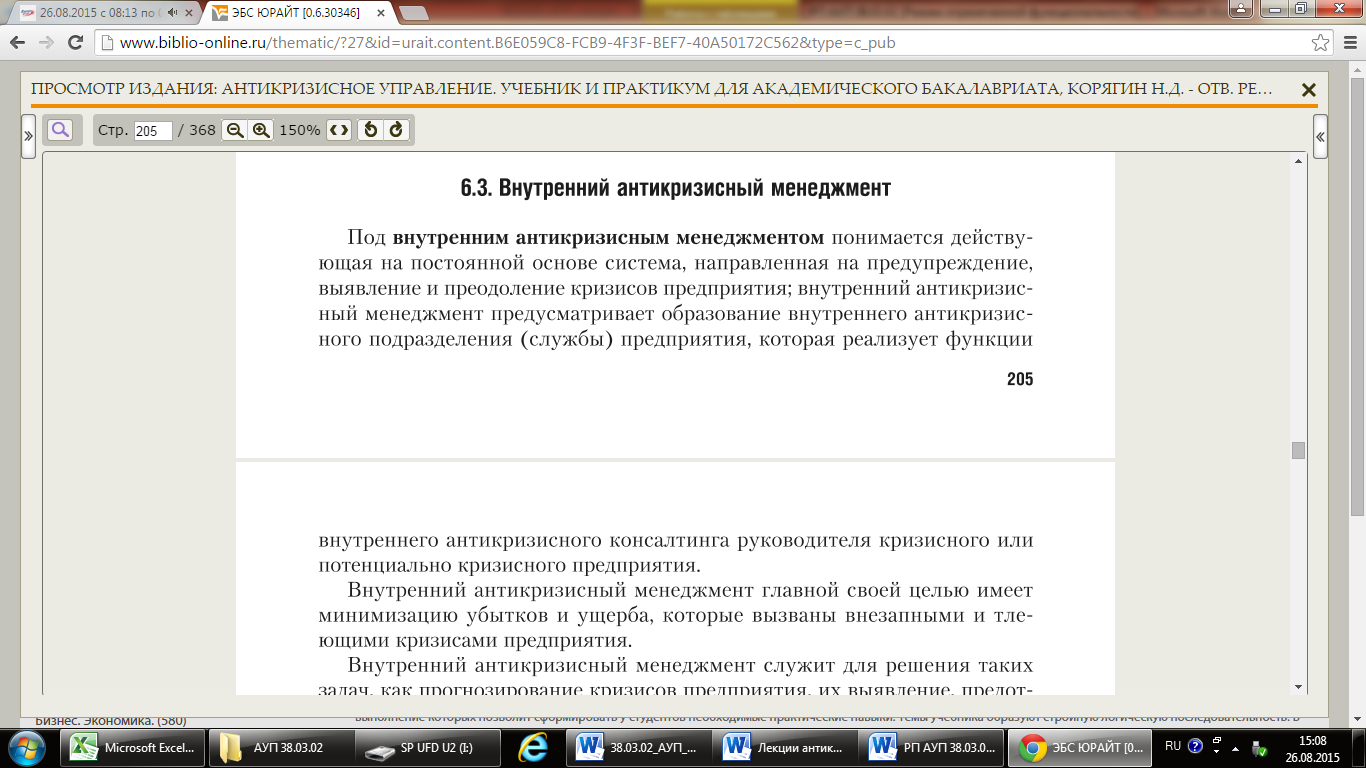This screenshot has width=1366, height=768.
Task: Switch to Chrome ЭБС ЮРАЙТ taskbar button
Action: tap(1080, 747)
